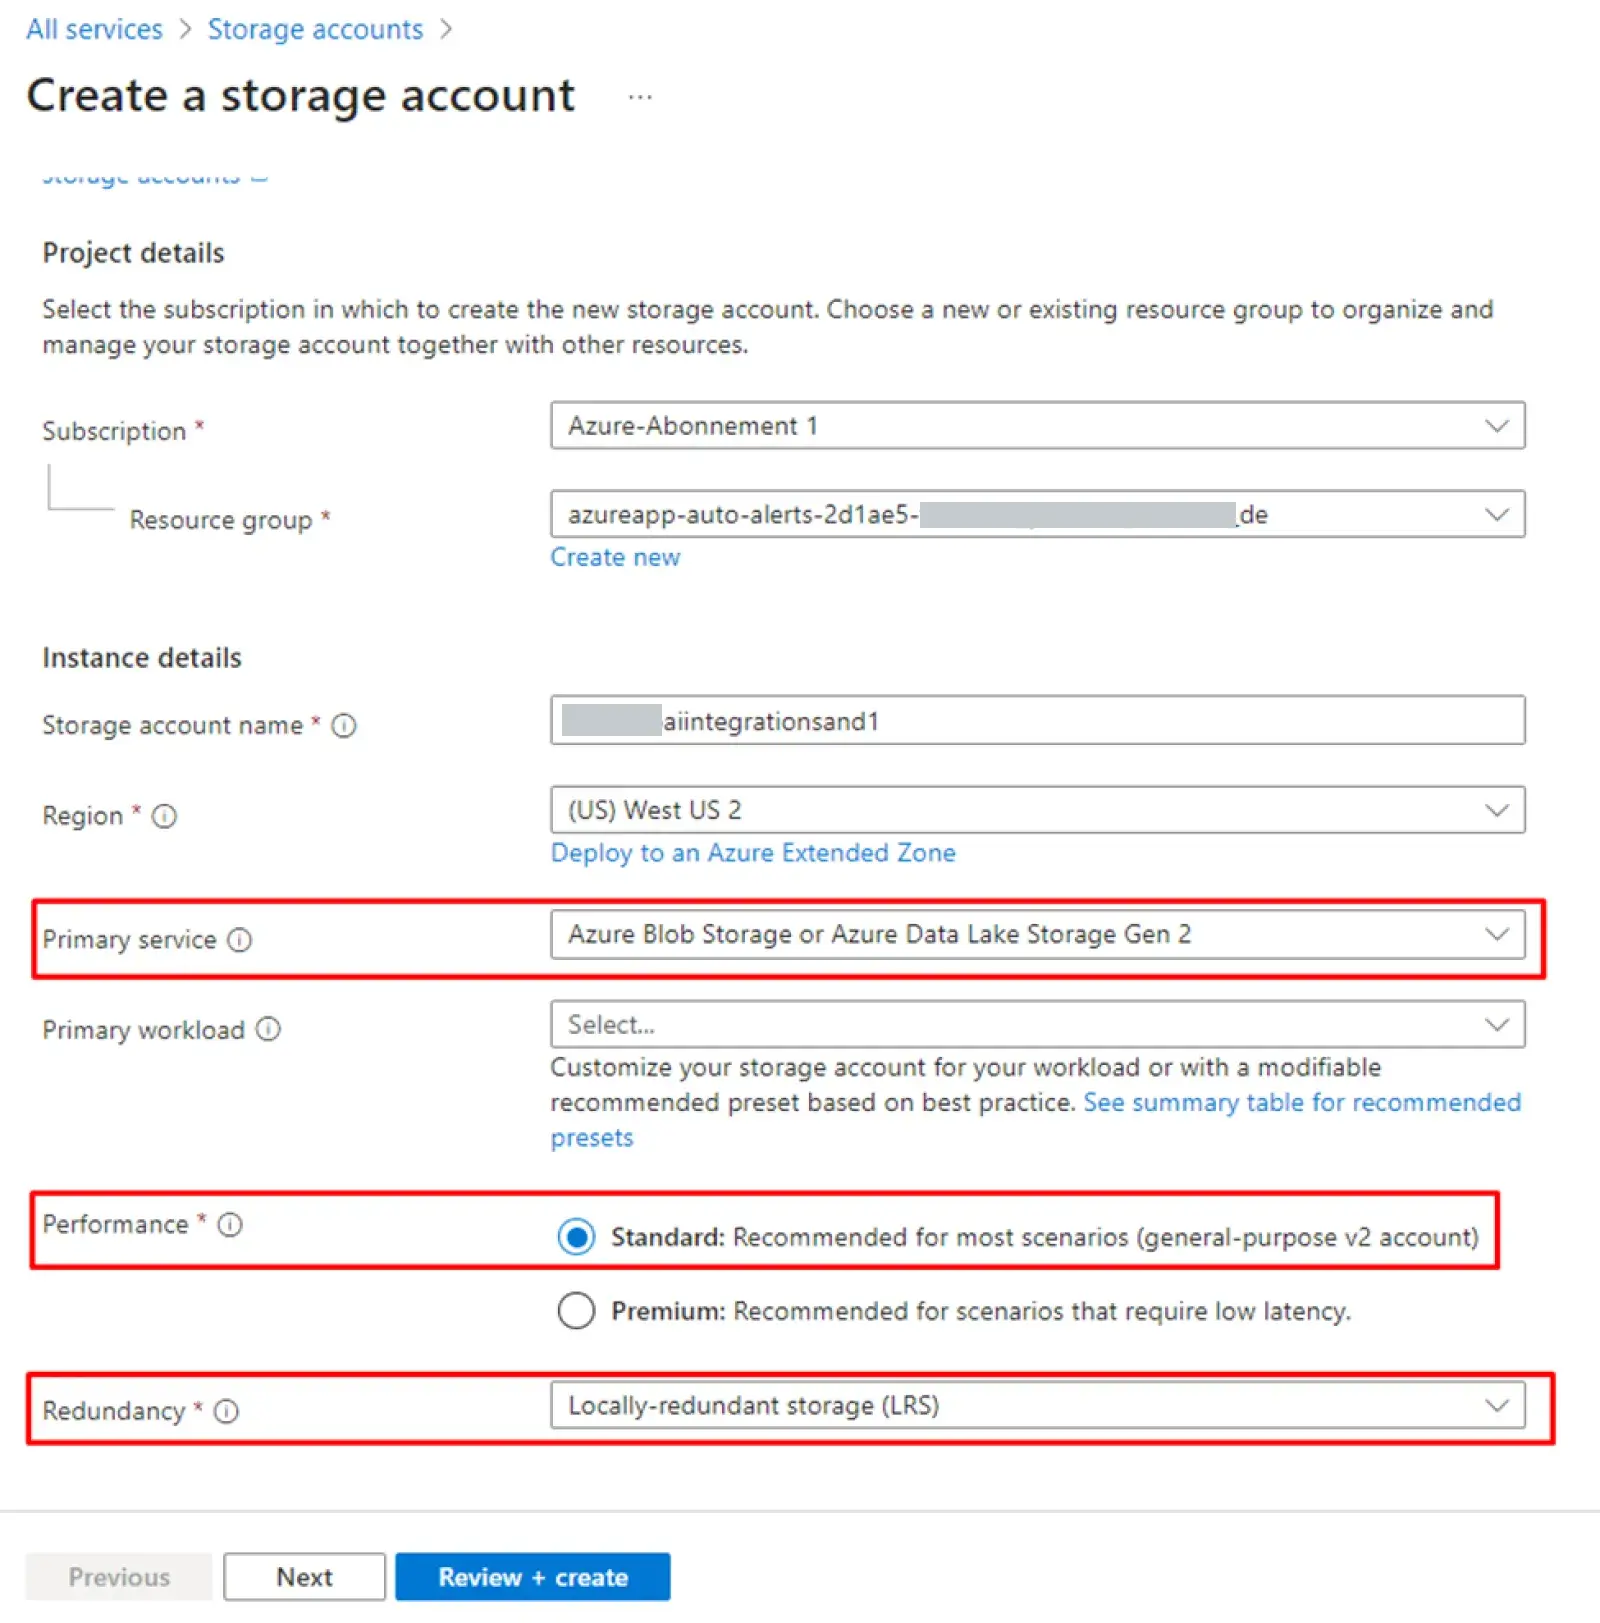
Task: Open the Primary service dropdown
Action: [x=1037, y=934]
